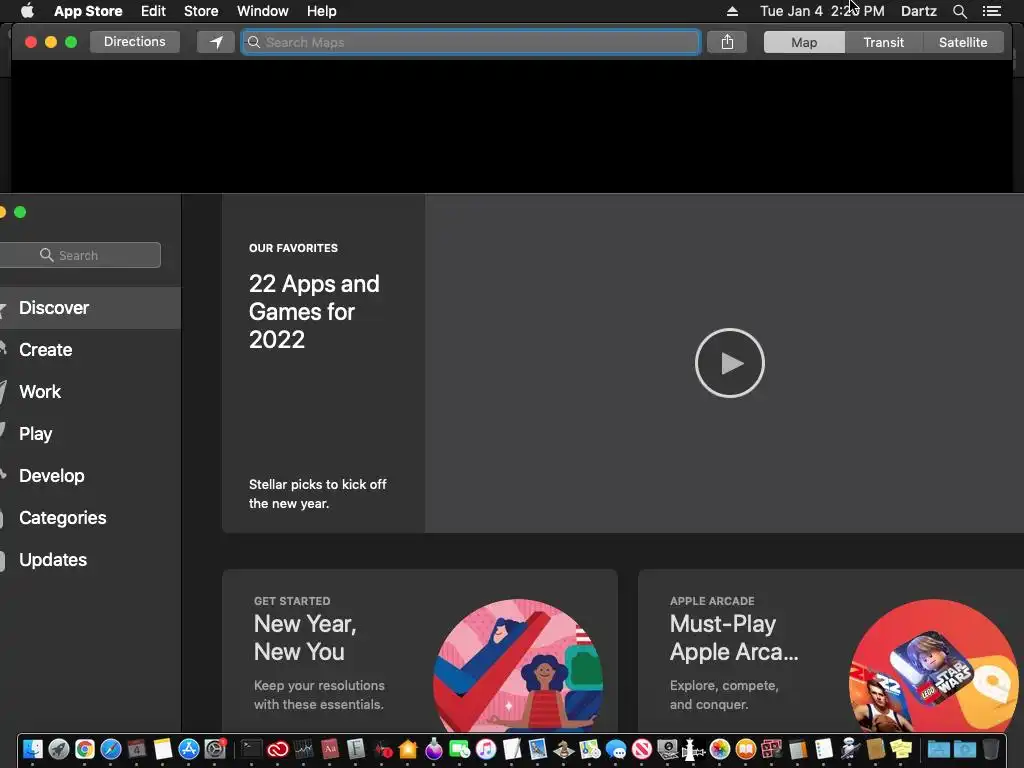
Task: Click the App Store Search field
Action: coord(80,255)
